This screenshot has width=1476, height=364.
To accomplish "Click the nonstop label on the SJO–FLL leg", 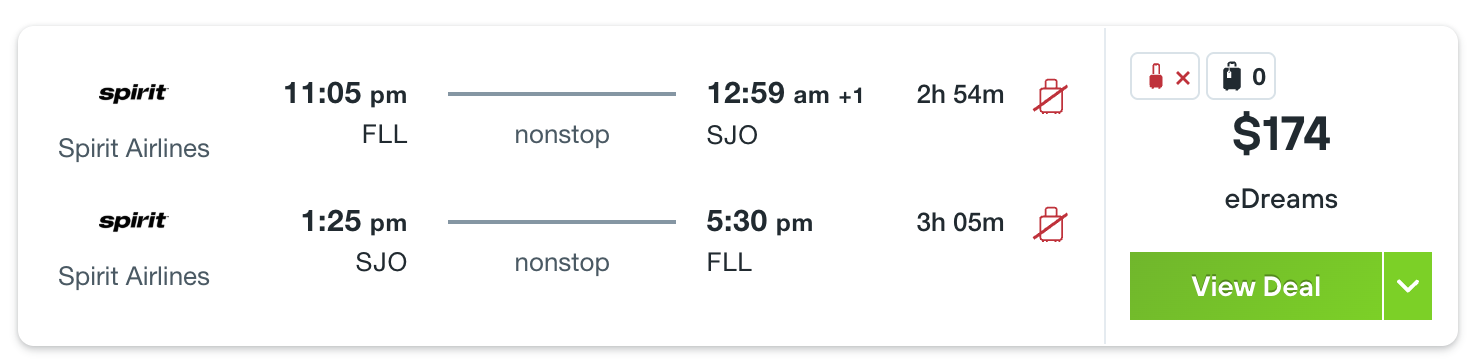I will 562,262.
